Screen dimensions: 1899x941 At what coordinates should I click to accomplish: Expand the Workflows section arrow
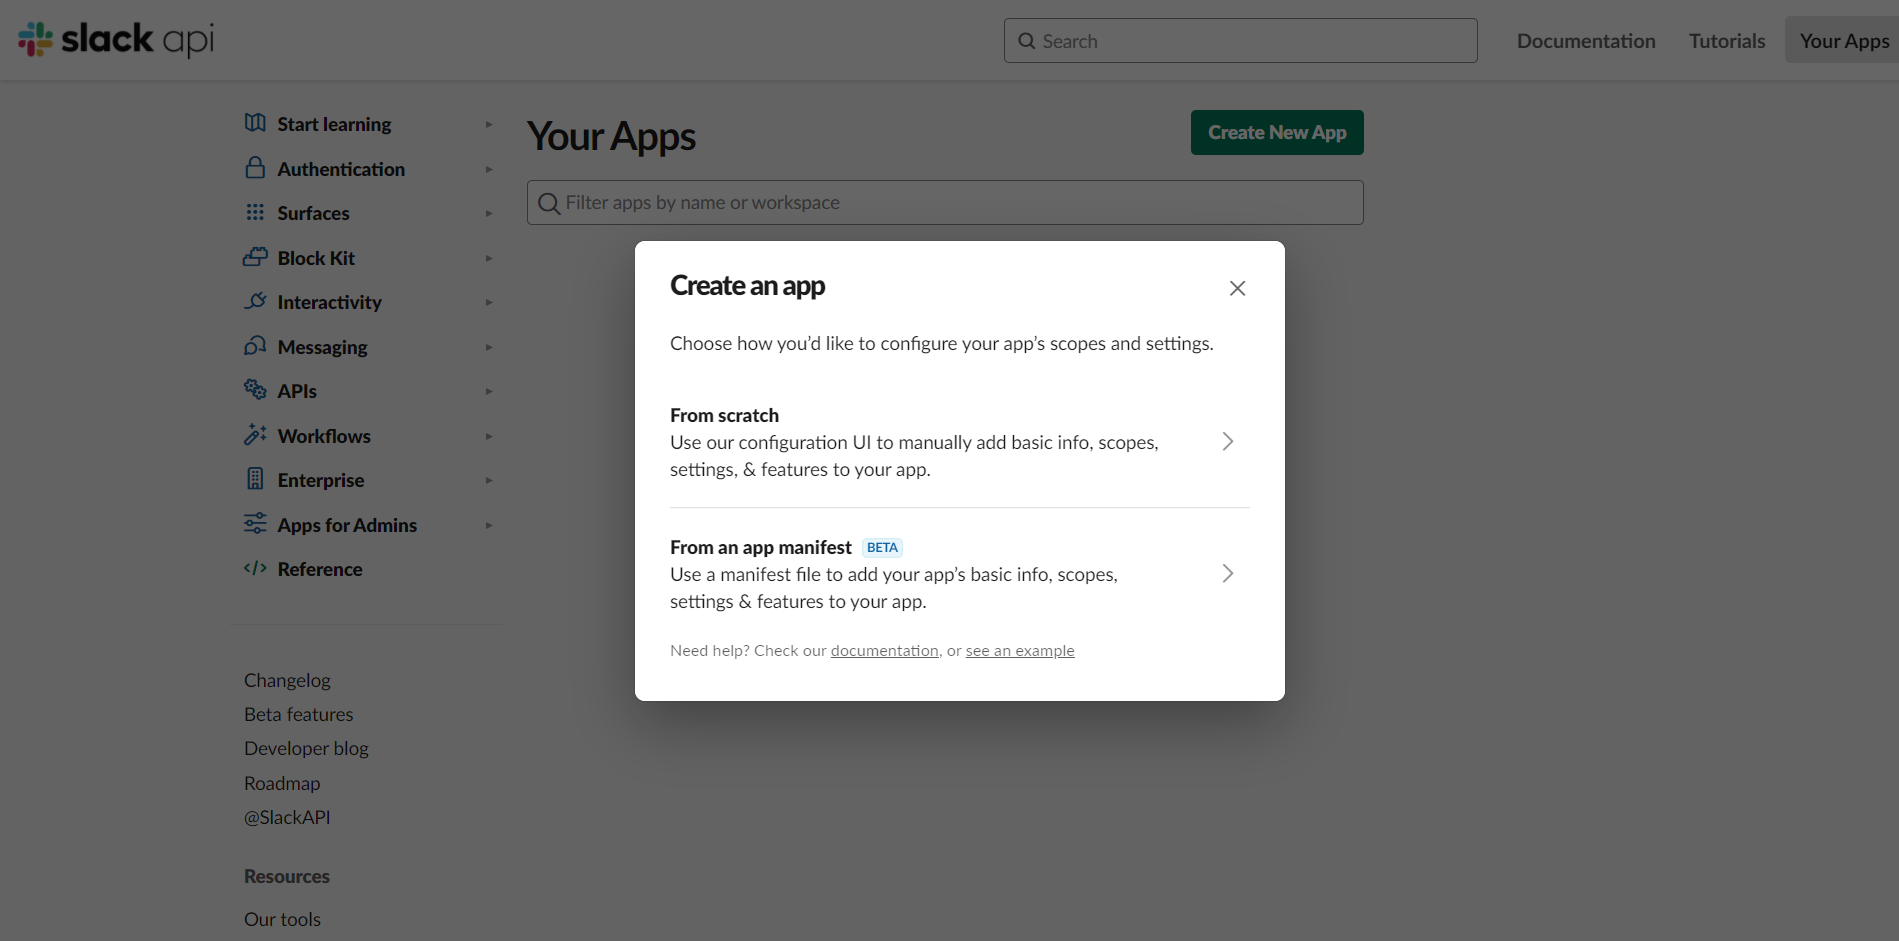click(489, 436)
